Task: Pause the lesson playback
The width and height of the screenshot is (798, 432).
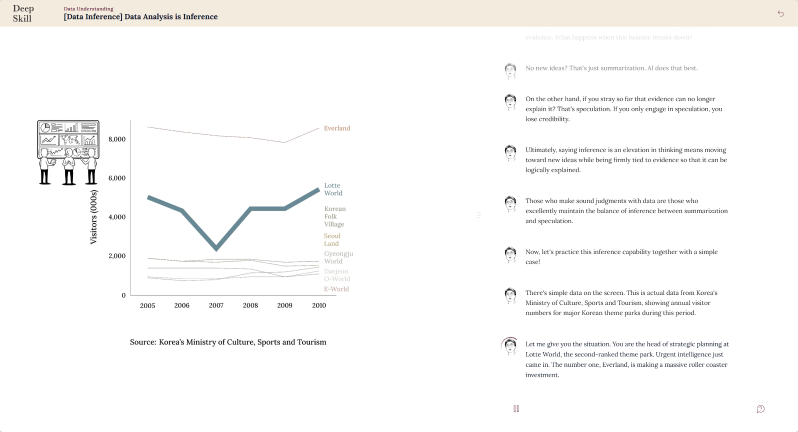Action: coord(516,409)
